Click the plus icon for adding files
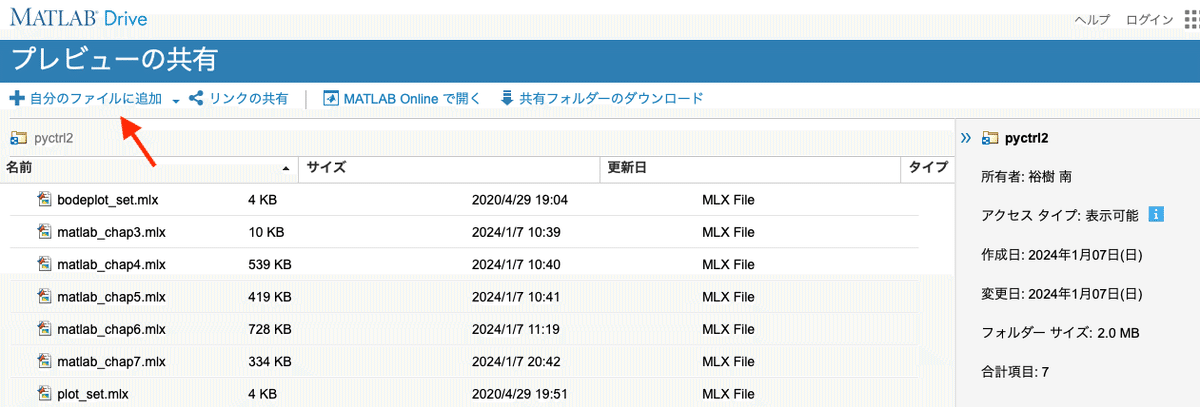 click(16, 99)
